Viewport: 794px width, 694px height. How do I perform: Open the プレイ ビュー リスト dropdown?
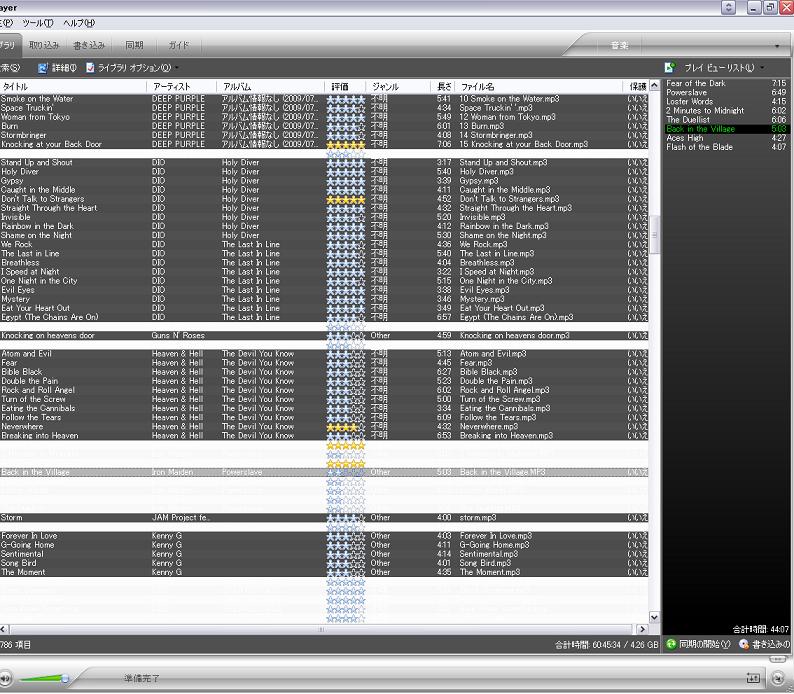762,68
